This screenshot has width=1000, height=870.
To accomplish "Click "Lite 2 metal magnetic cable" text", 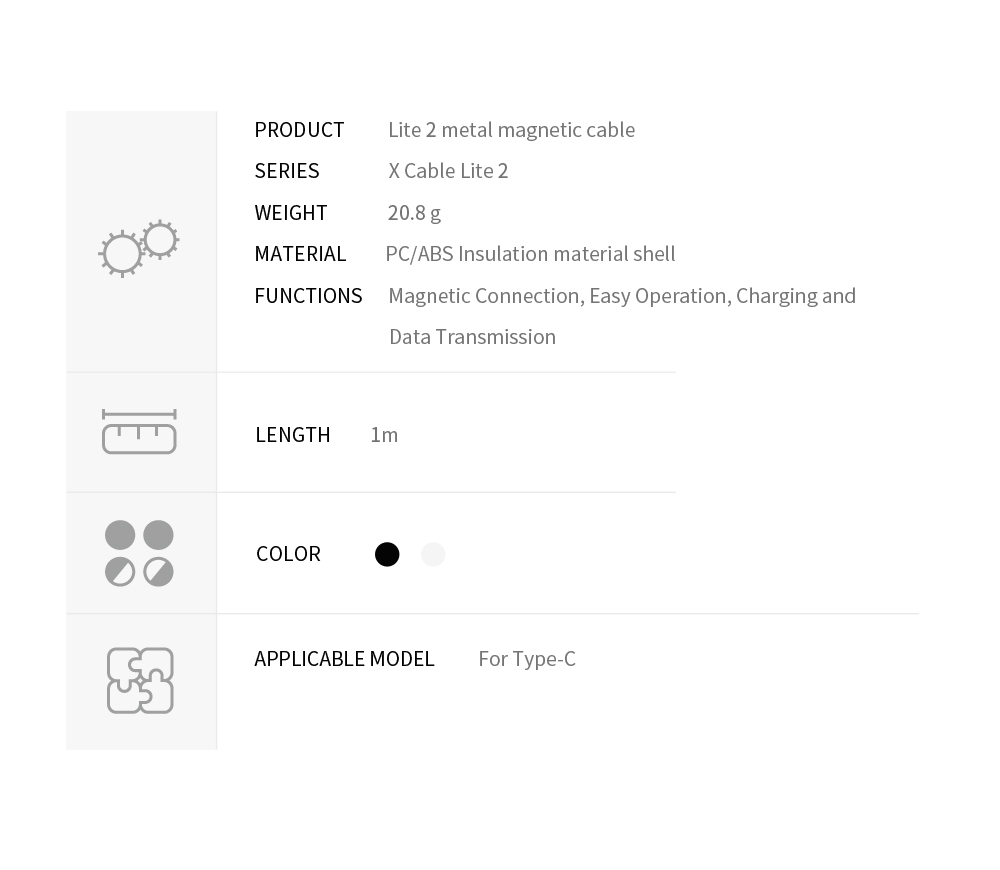I will pyautogui.click(x=511, y=130).
